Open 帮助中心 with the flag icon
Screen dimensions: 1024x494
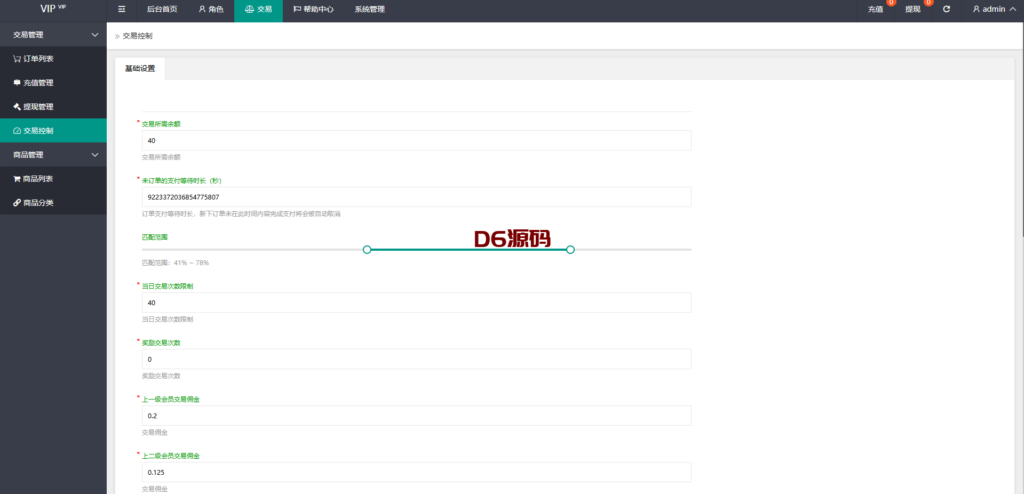313,10
